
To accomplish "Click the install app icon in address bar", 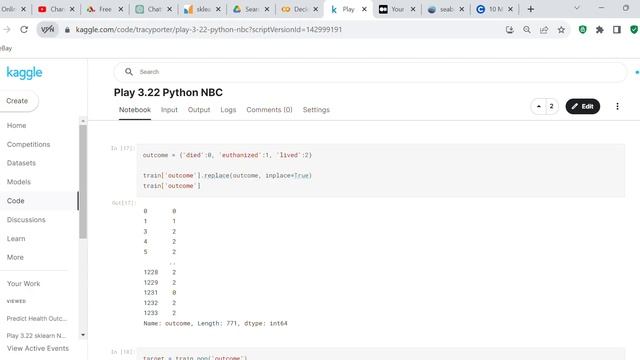I will pos(509,29).
